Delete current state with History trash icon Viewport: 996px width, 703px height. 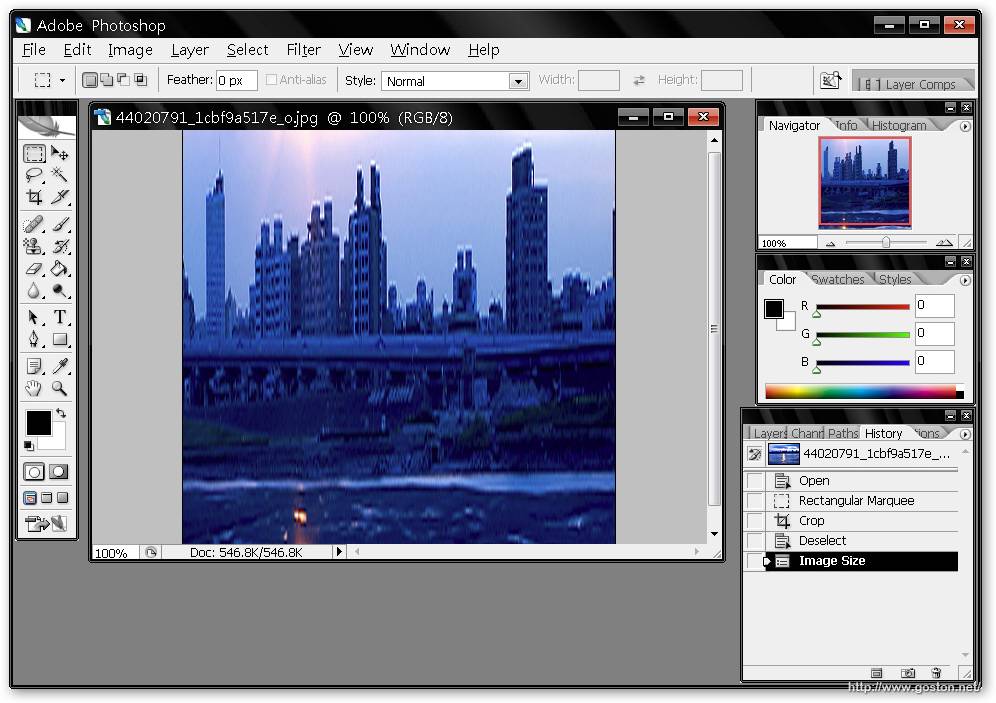click(936, 673)
